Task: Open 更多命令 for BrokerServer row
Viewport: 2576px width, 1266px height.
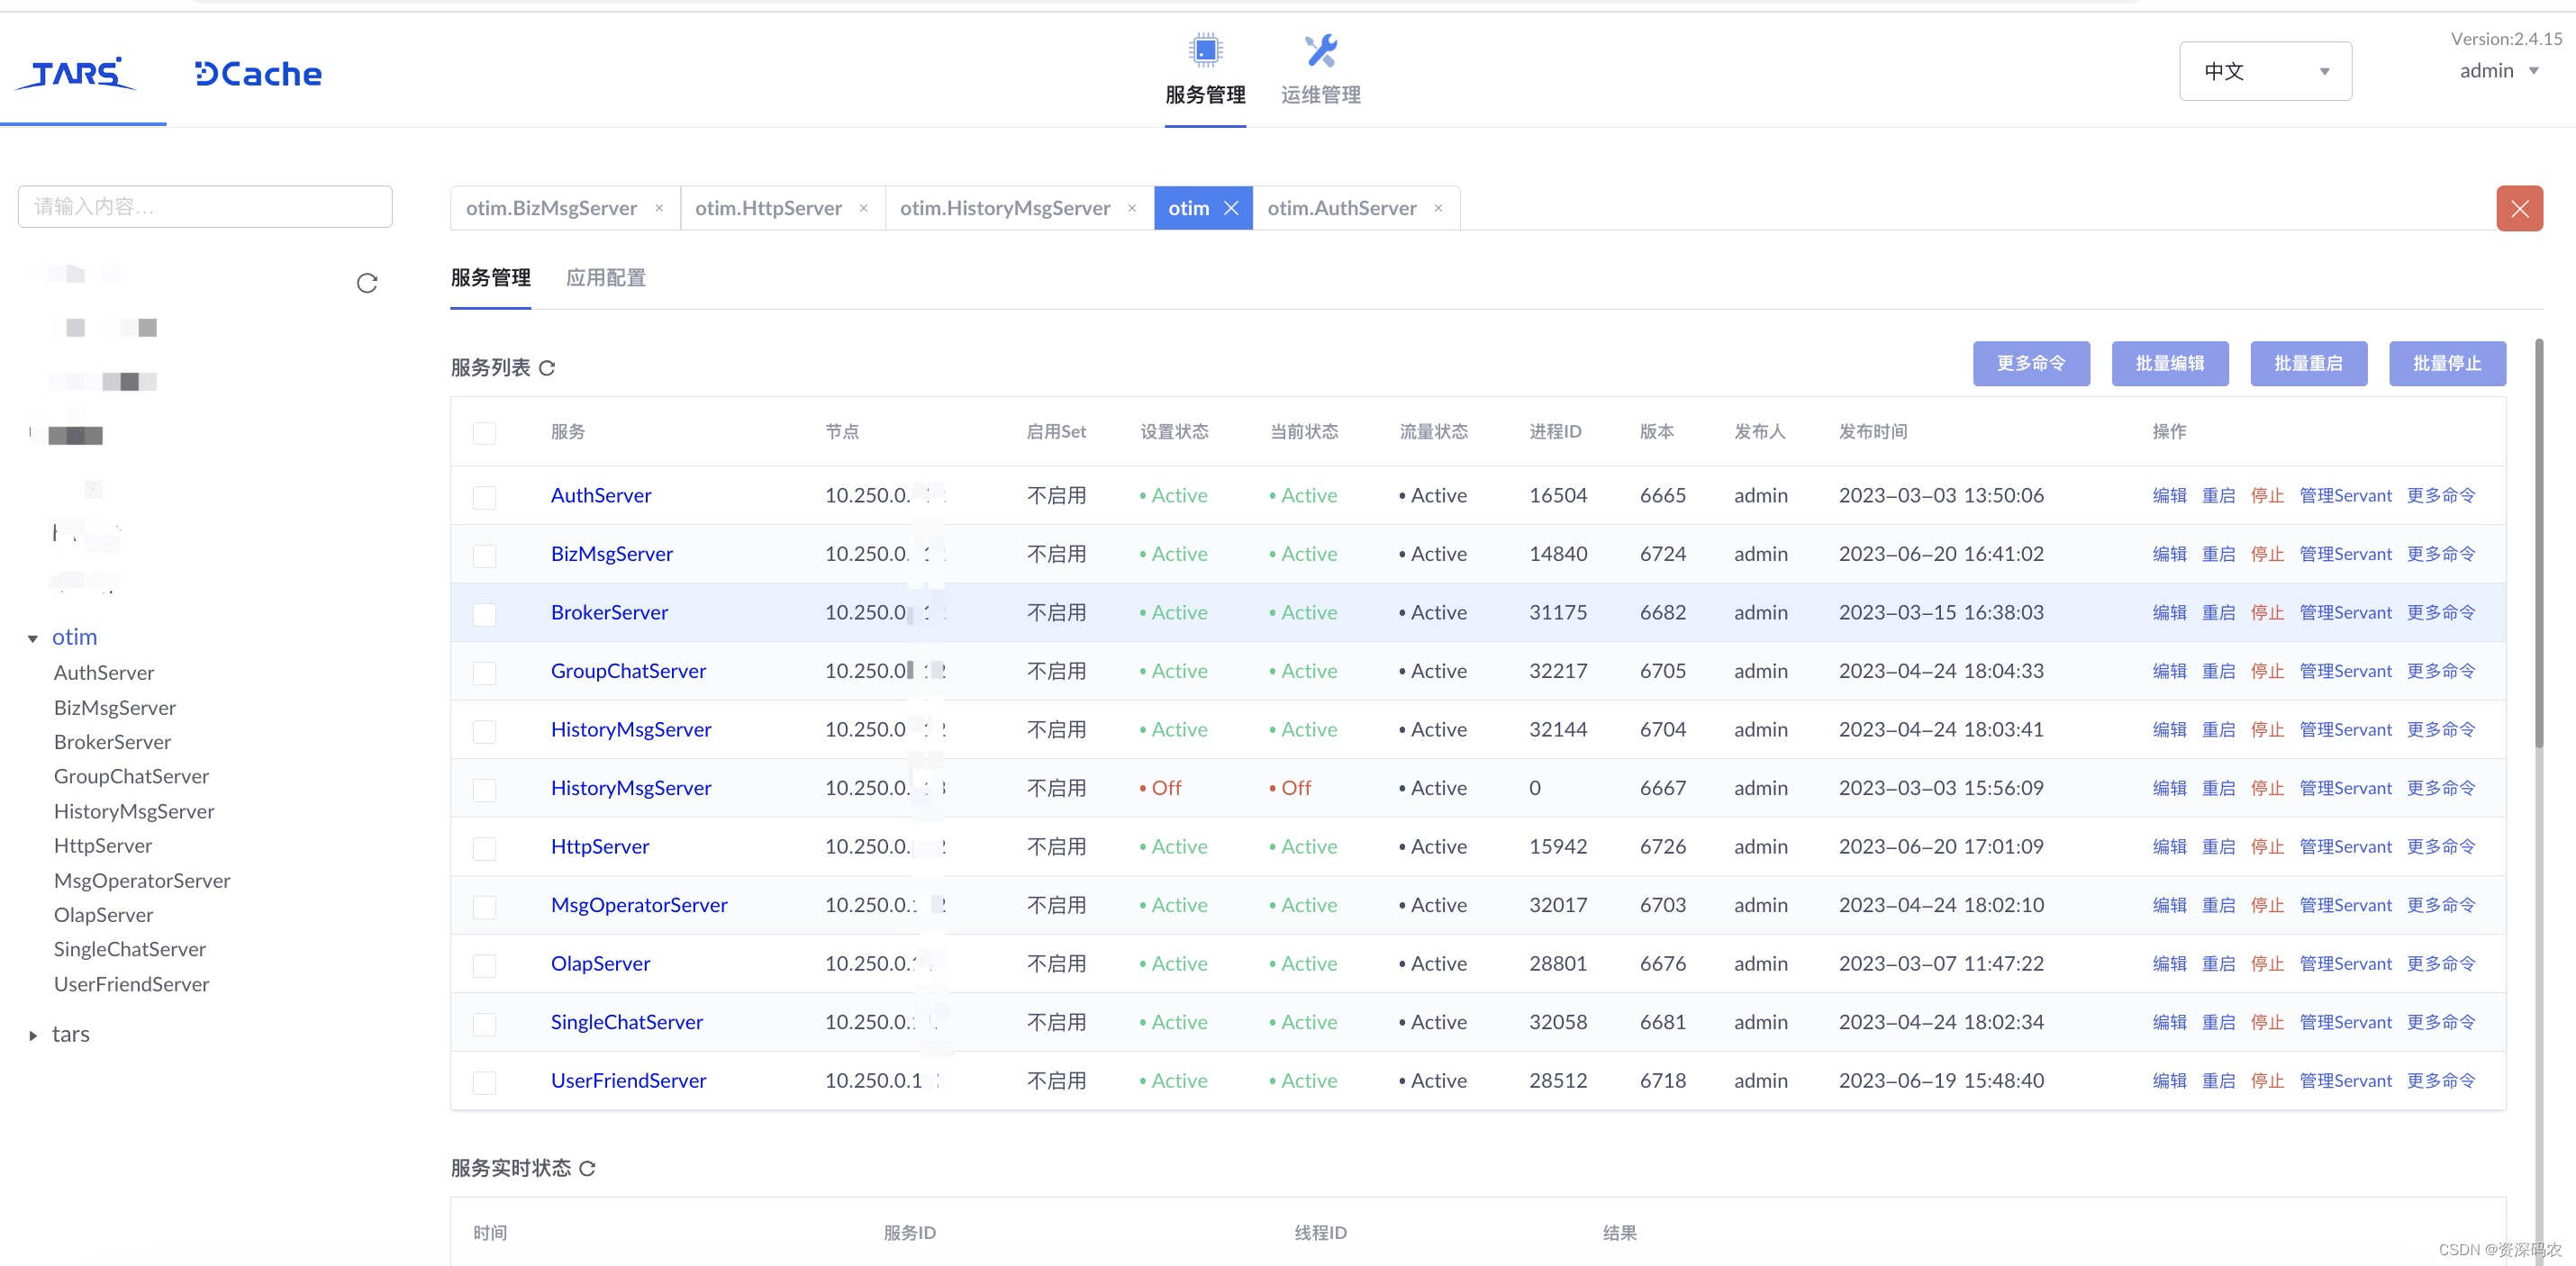Action: (2440, 612)
